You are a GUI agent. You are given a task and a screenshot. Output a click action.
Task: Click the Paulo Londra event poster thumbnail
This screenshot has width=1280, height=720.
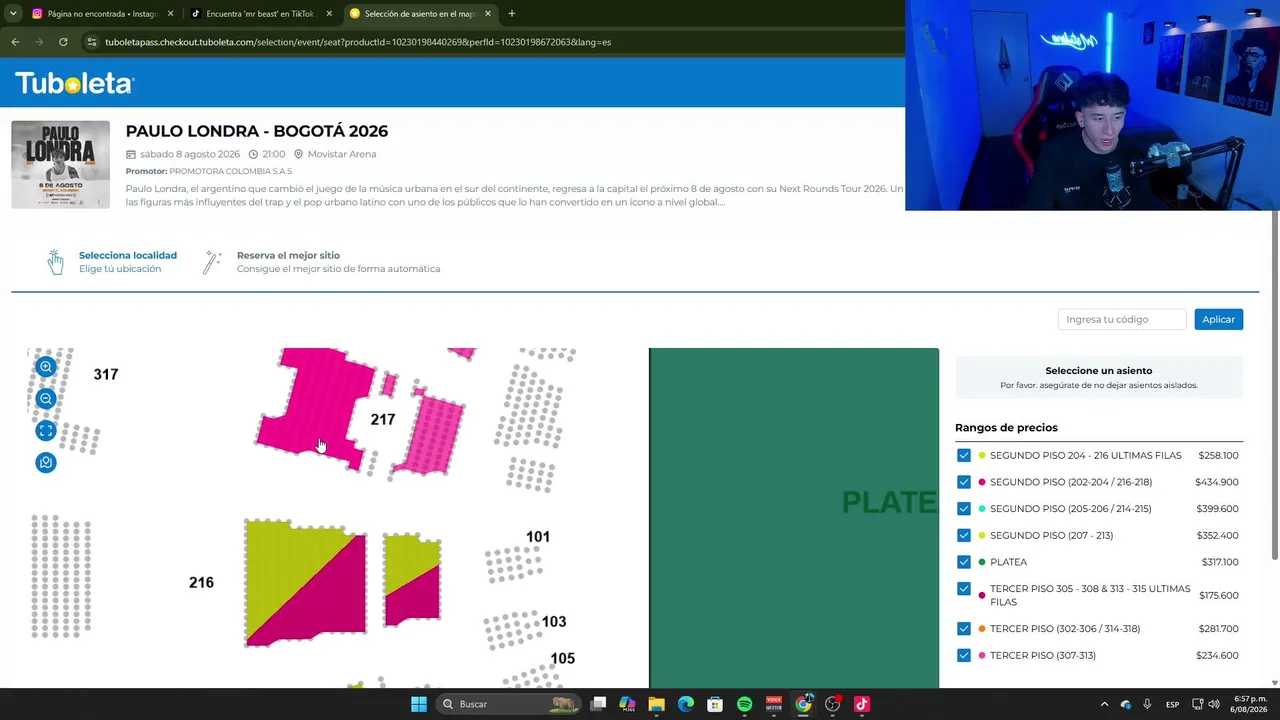click(x=60, y=165)
